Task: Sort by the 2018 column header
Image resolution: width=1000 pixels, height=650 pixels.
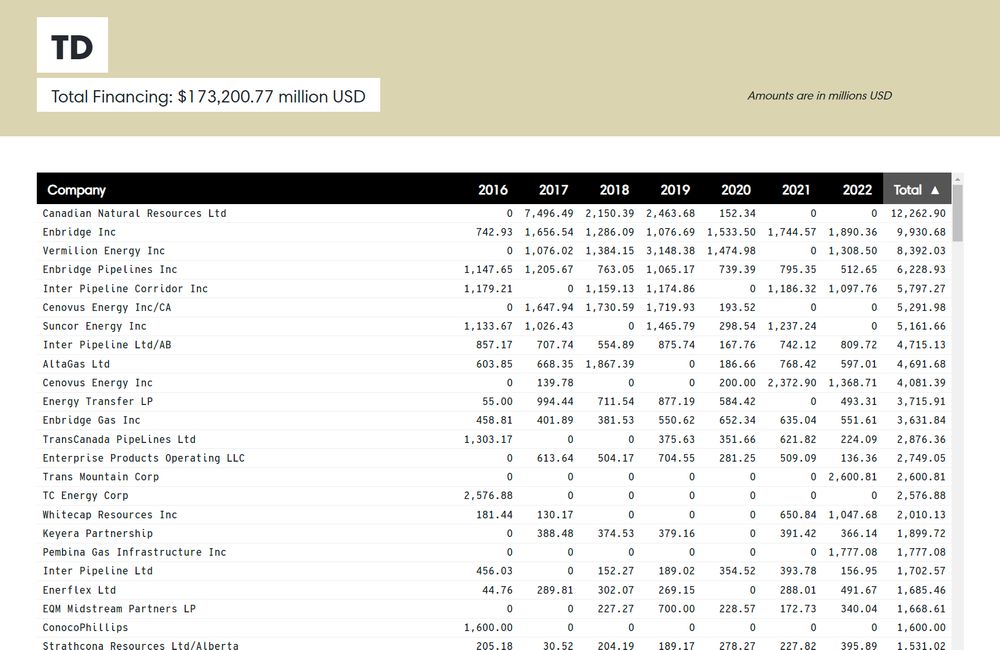Action: (614, 189)
